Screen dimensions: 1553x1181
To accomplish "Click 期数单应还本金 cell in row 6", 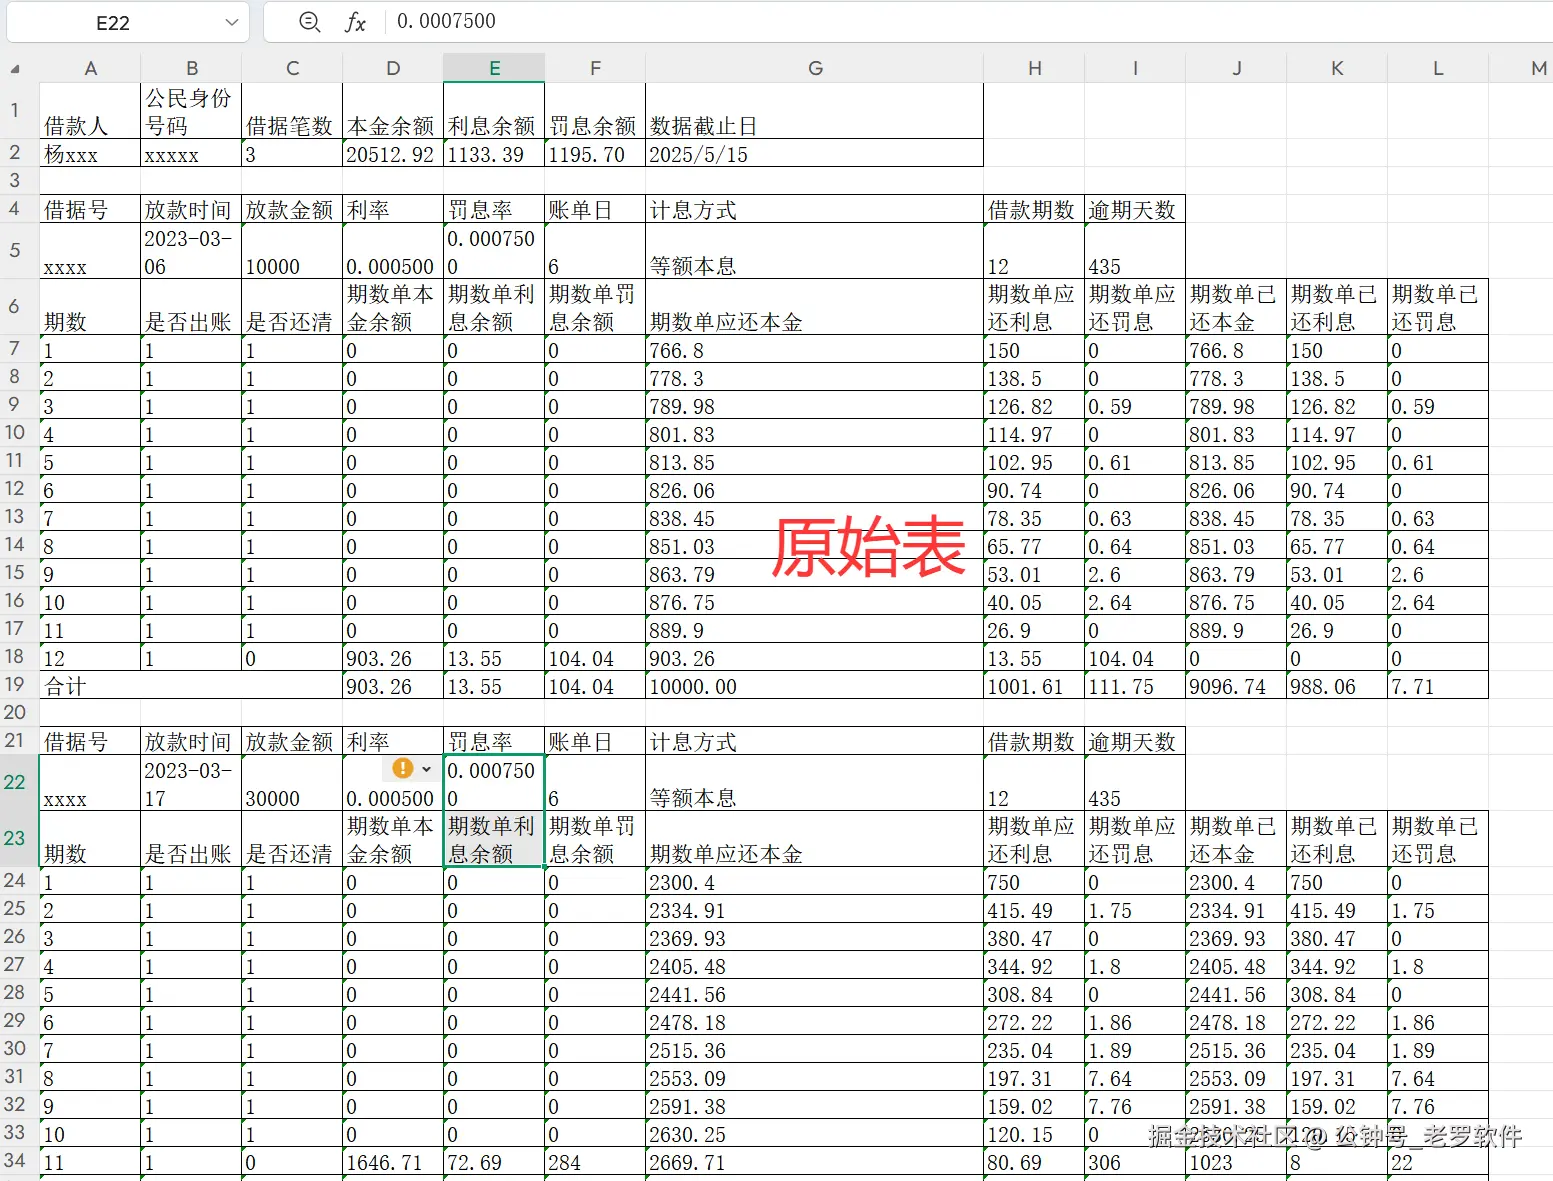I will click(815, 307).
